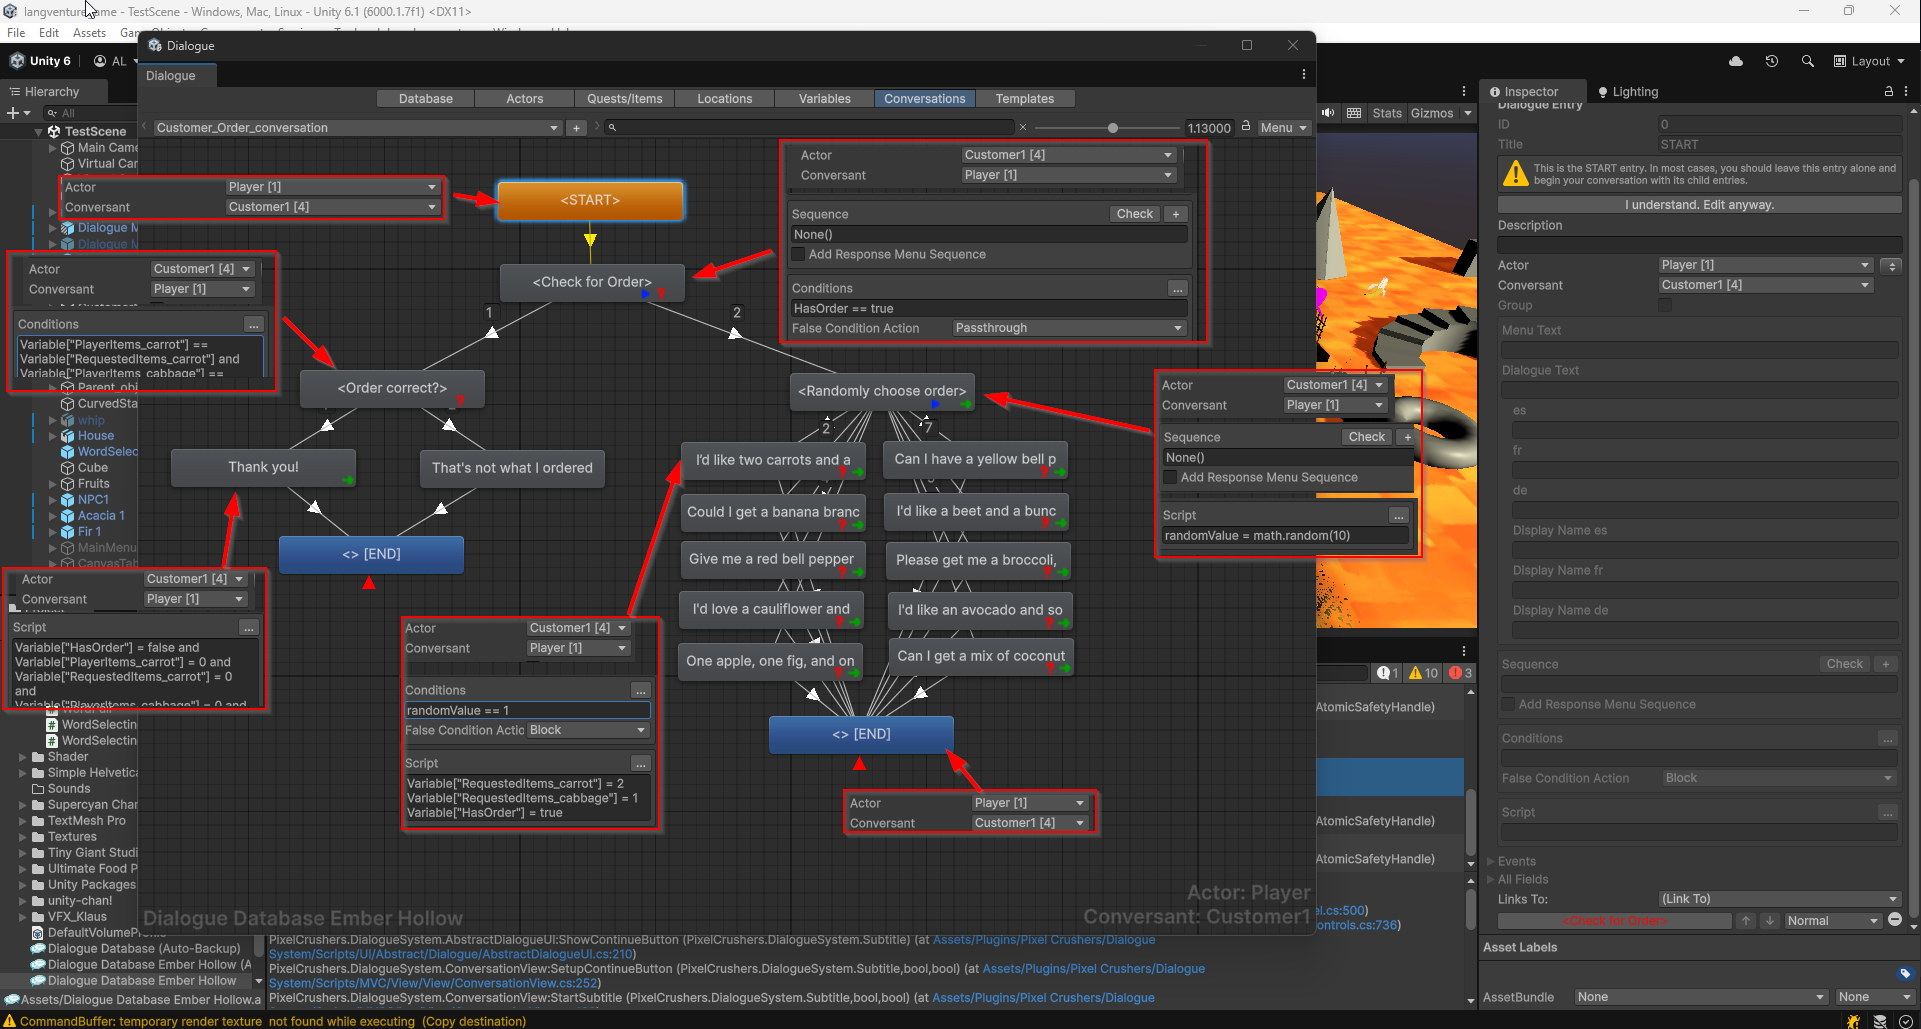Select the START node
Image resolution: width=1921 pixels, height=1029 pixels.
[x=590, y=200]
